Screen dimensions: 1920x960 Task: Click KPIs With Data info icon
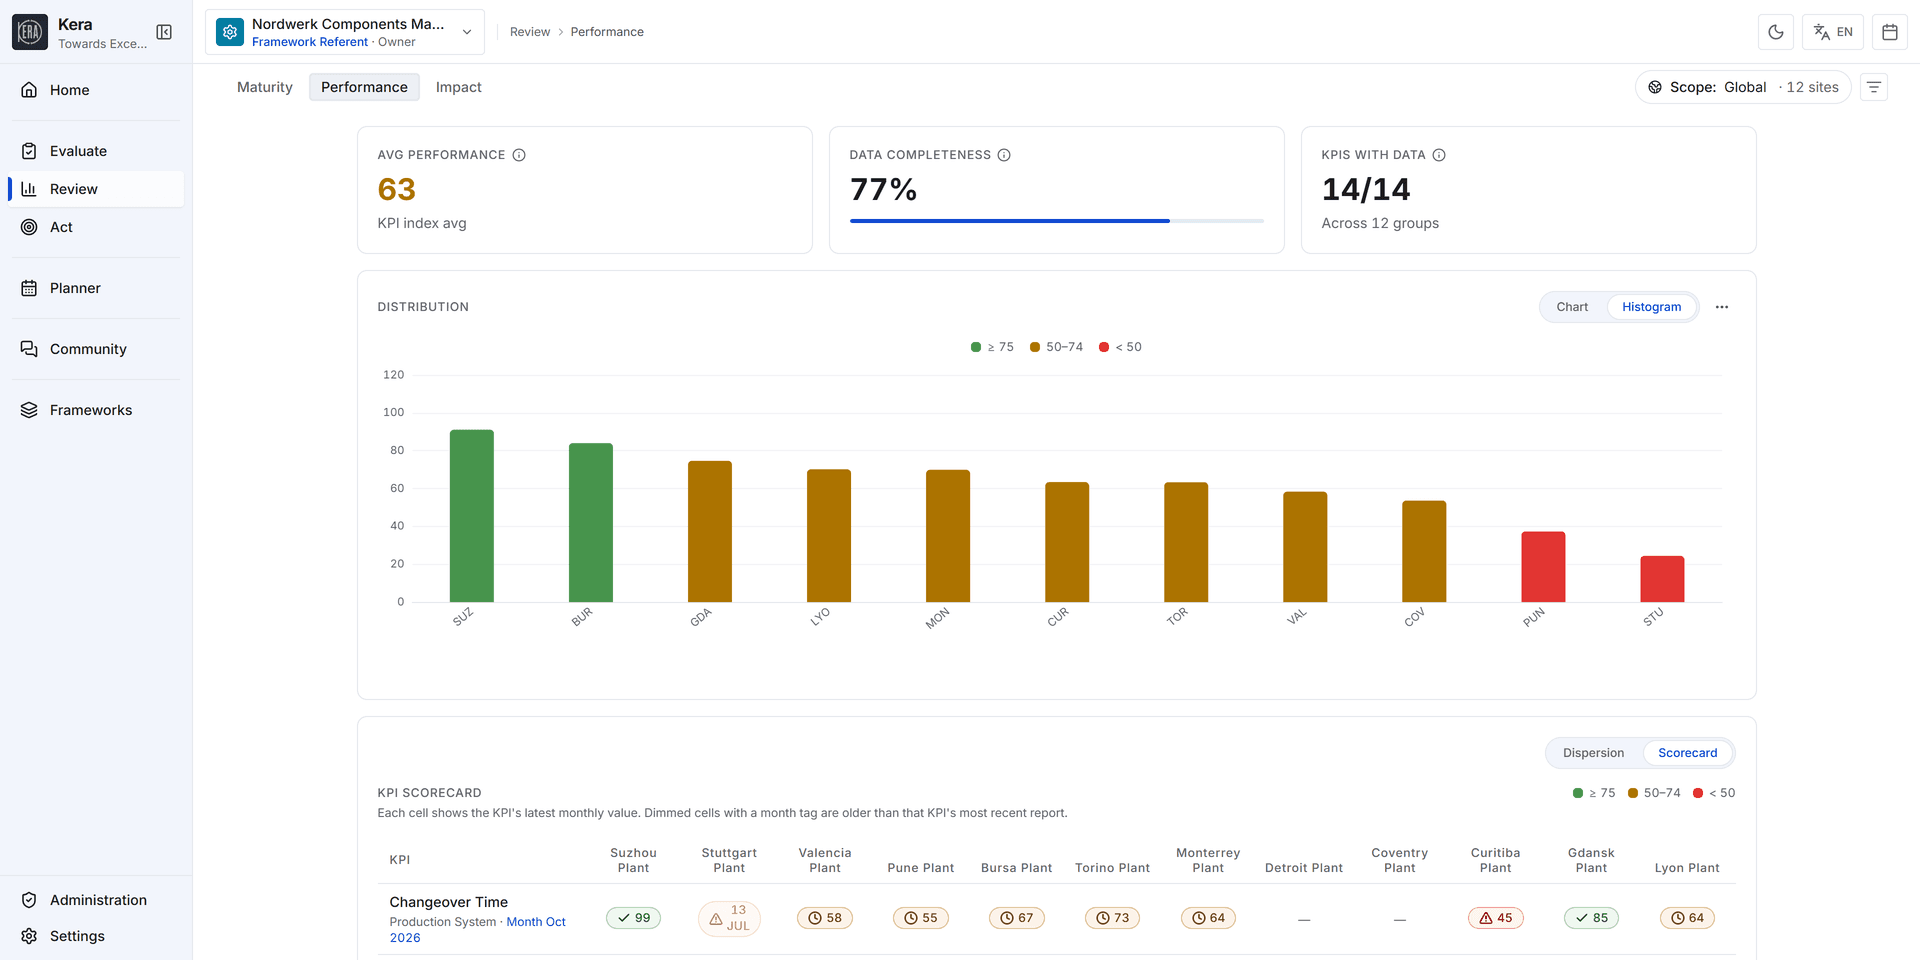(x=1439, y=155)
